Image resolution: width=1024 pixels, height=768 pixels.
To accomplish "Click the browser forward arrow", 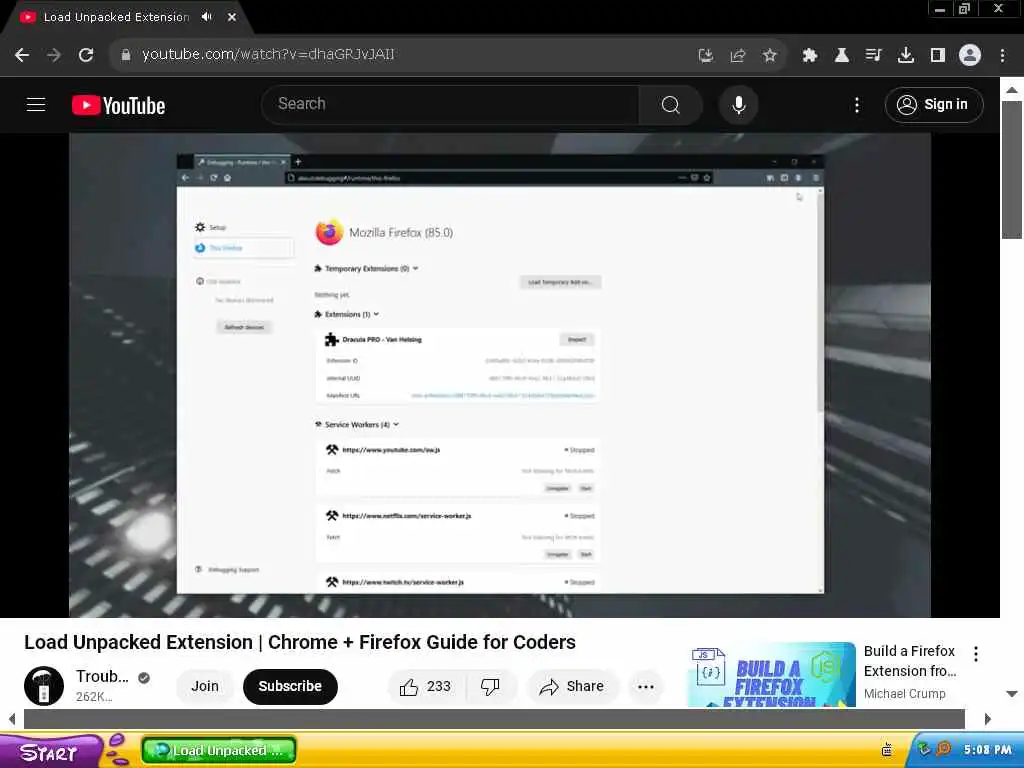I will (54, 55).
